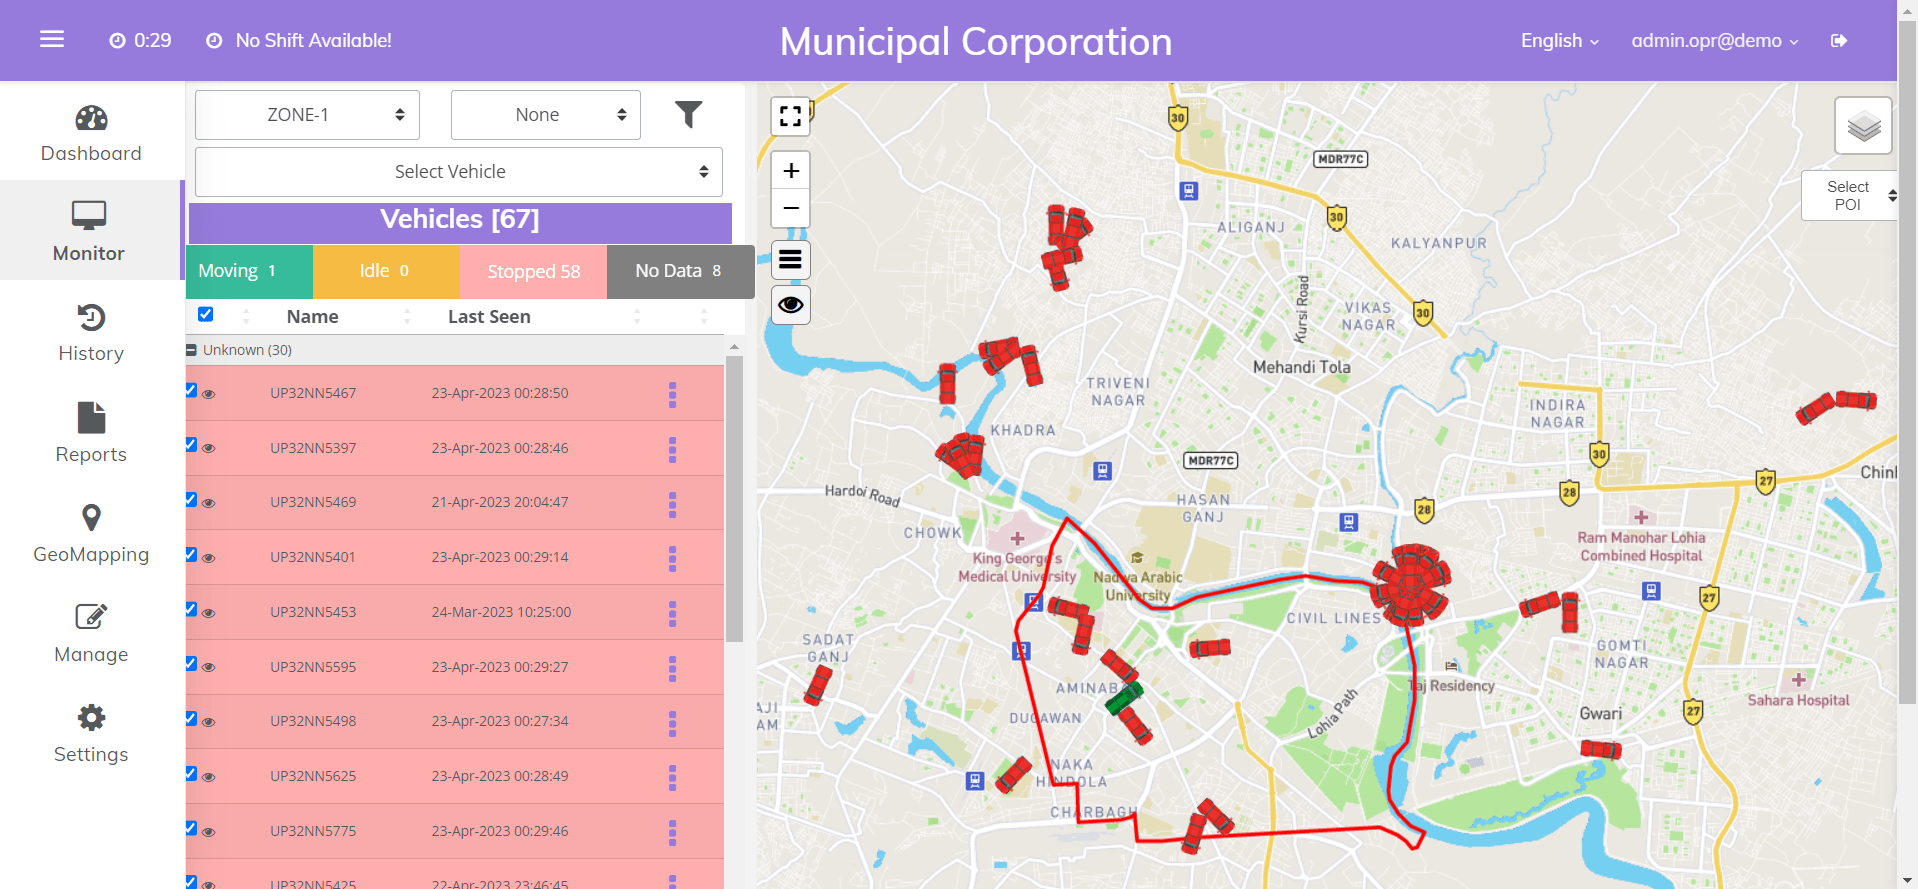Open options menu for UP32NN5401
The height and width of the screenshot is (889, 1918).
tap(672, 558)
